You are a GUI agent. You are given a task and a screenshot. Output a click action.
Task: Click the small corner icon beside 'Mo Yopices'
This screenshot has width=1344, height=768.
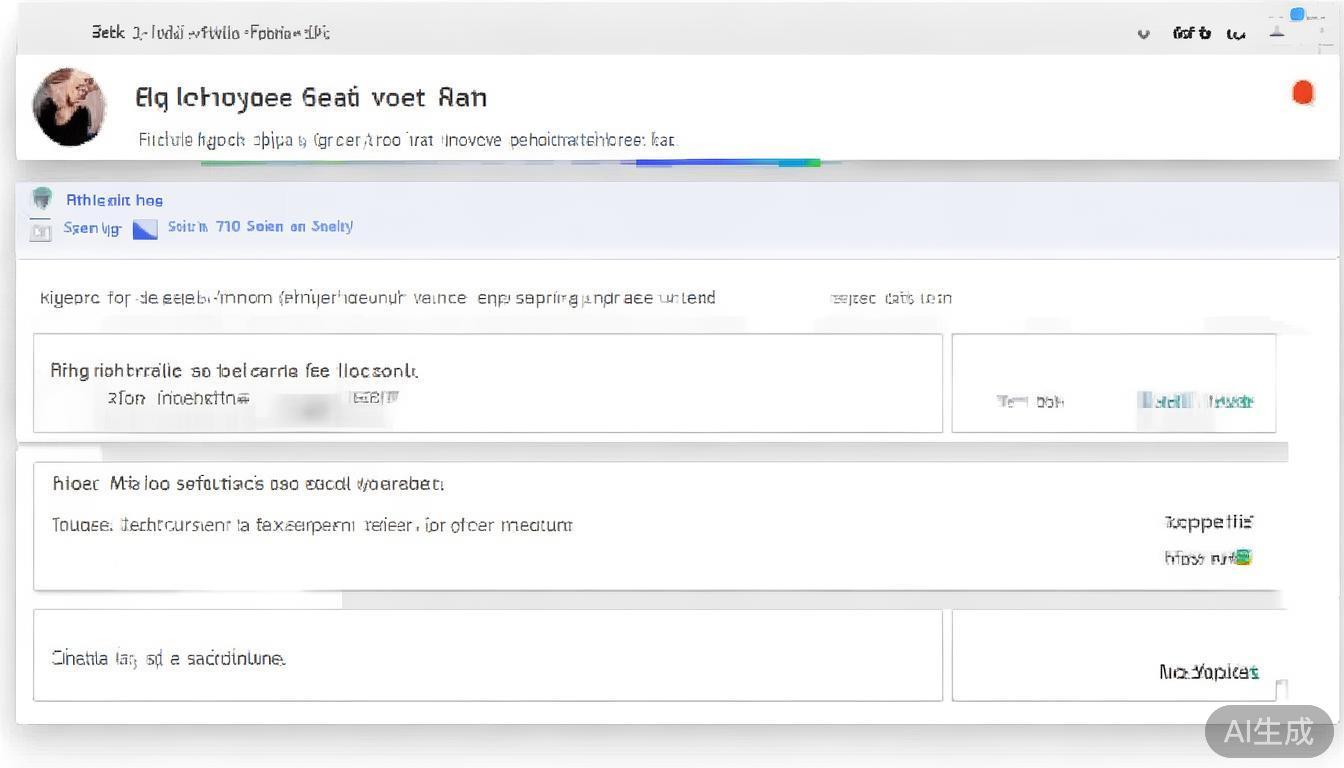click(x=1281, y=688)
